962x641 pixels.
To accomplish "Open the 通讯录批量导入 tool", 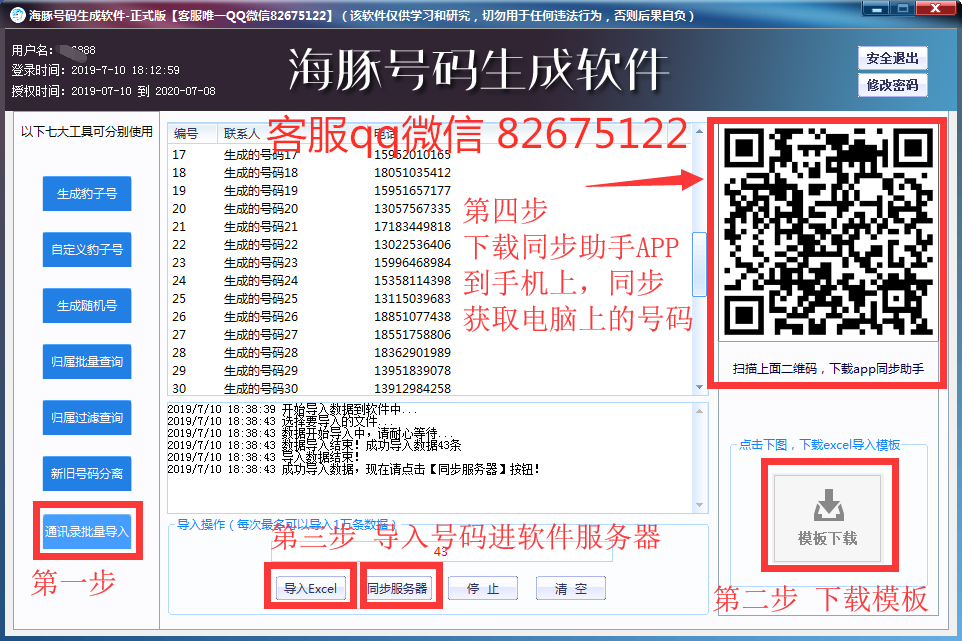I will click(x=87, y=531).
